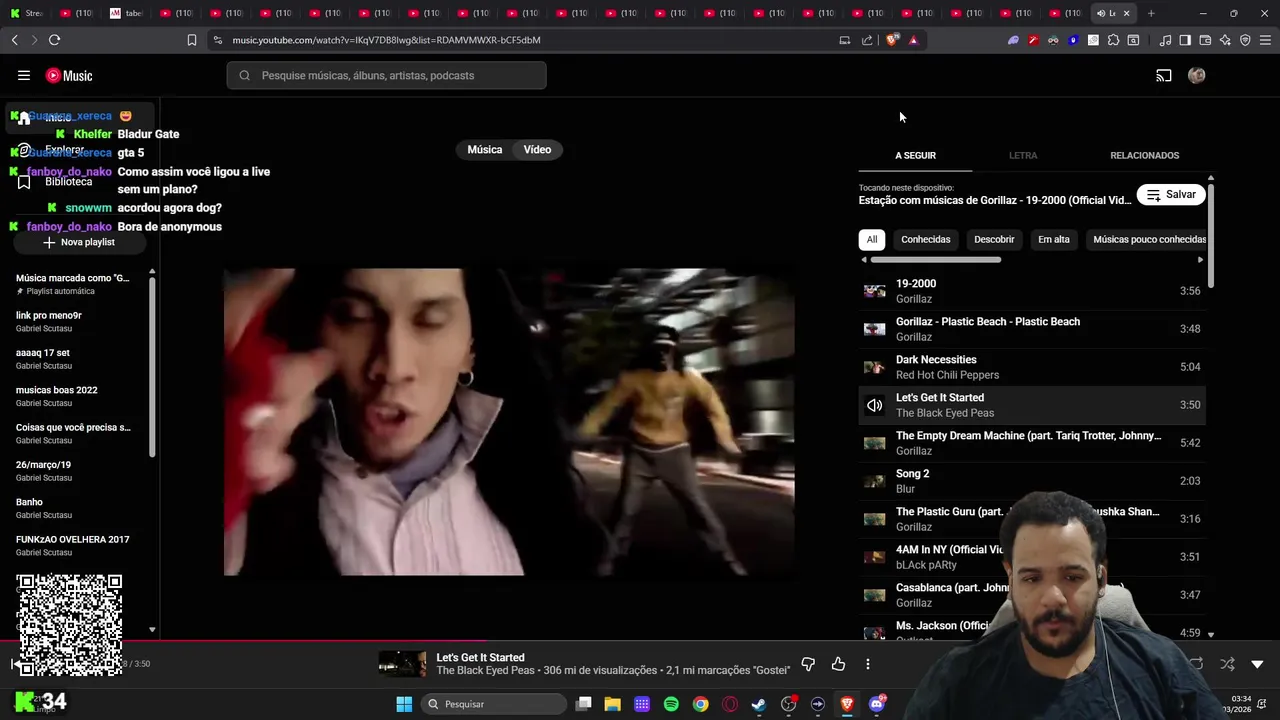
Task: Click thumbnail of Casablanca track
Action: (x=875, y=595)
